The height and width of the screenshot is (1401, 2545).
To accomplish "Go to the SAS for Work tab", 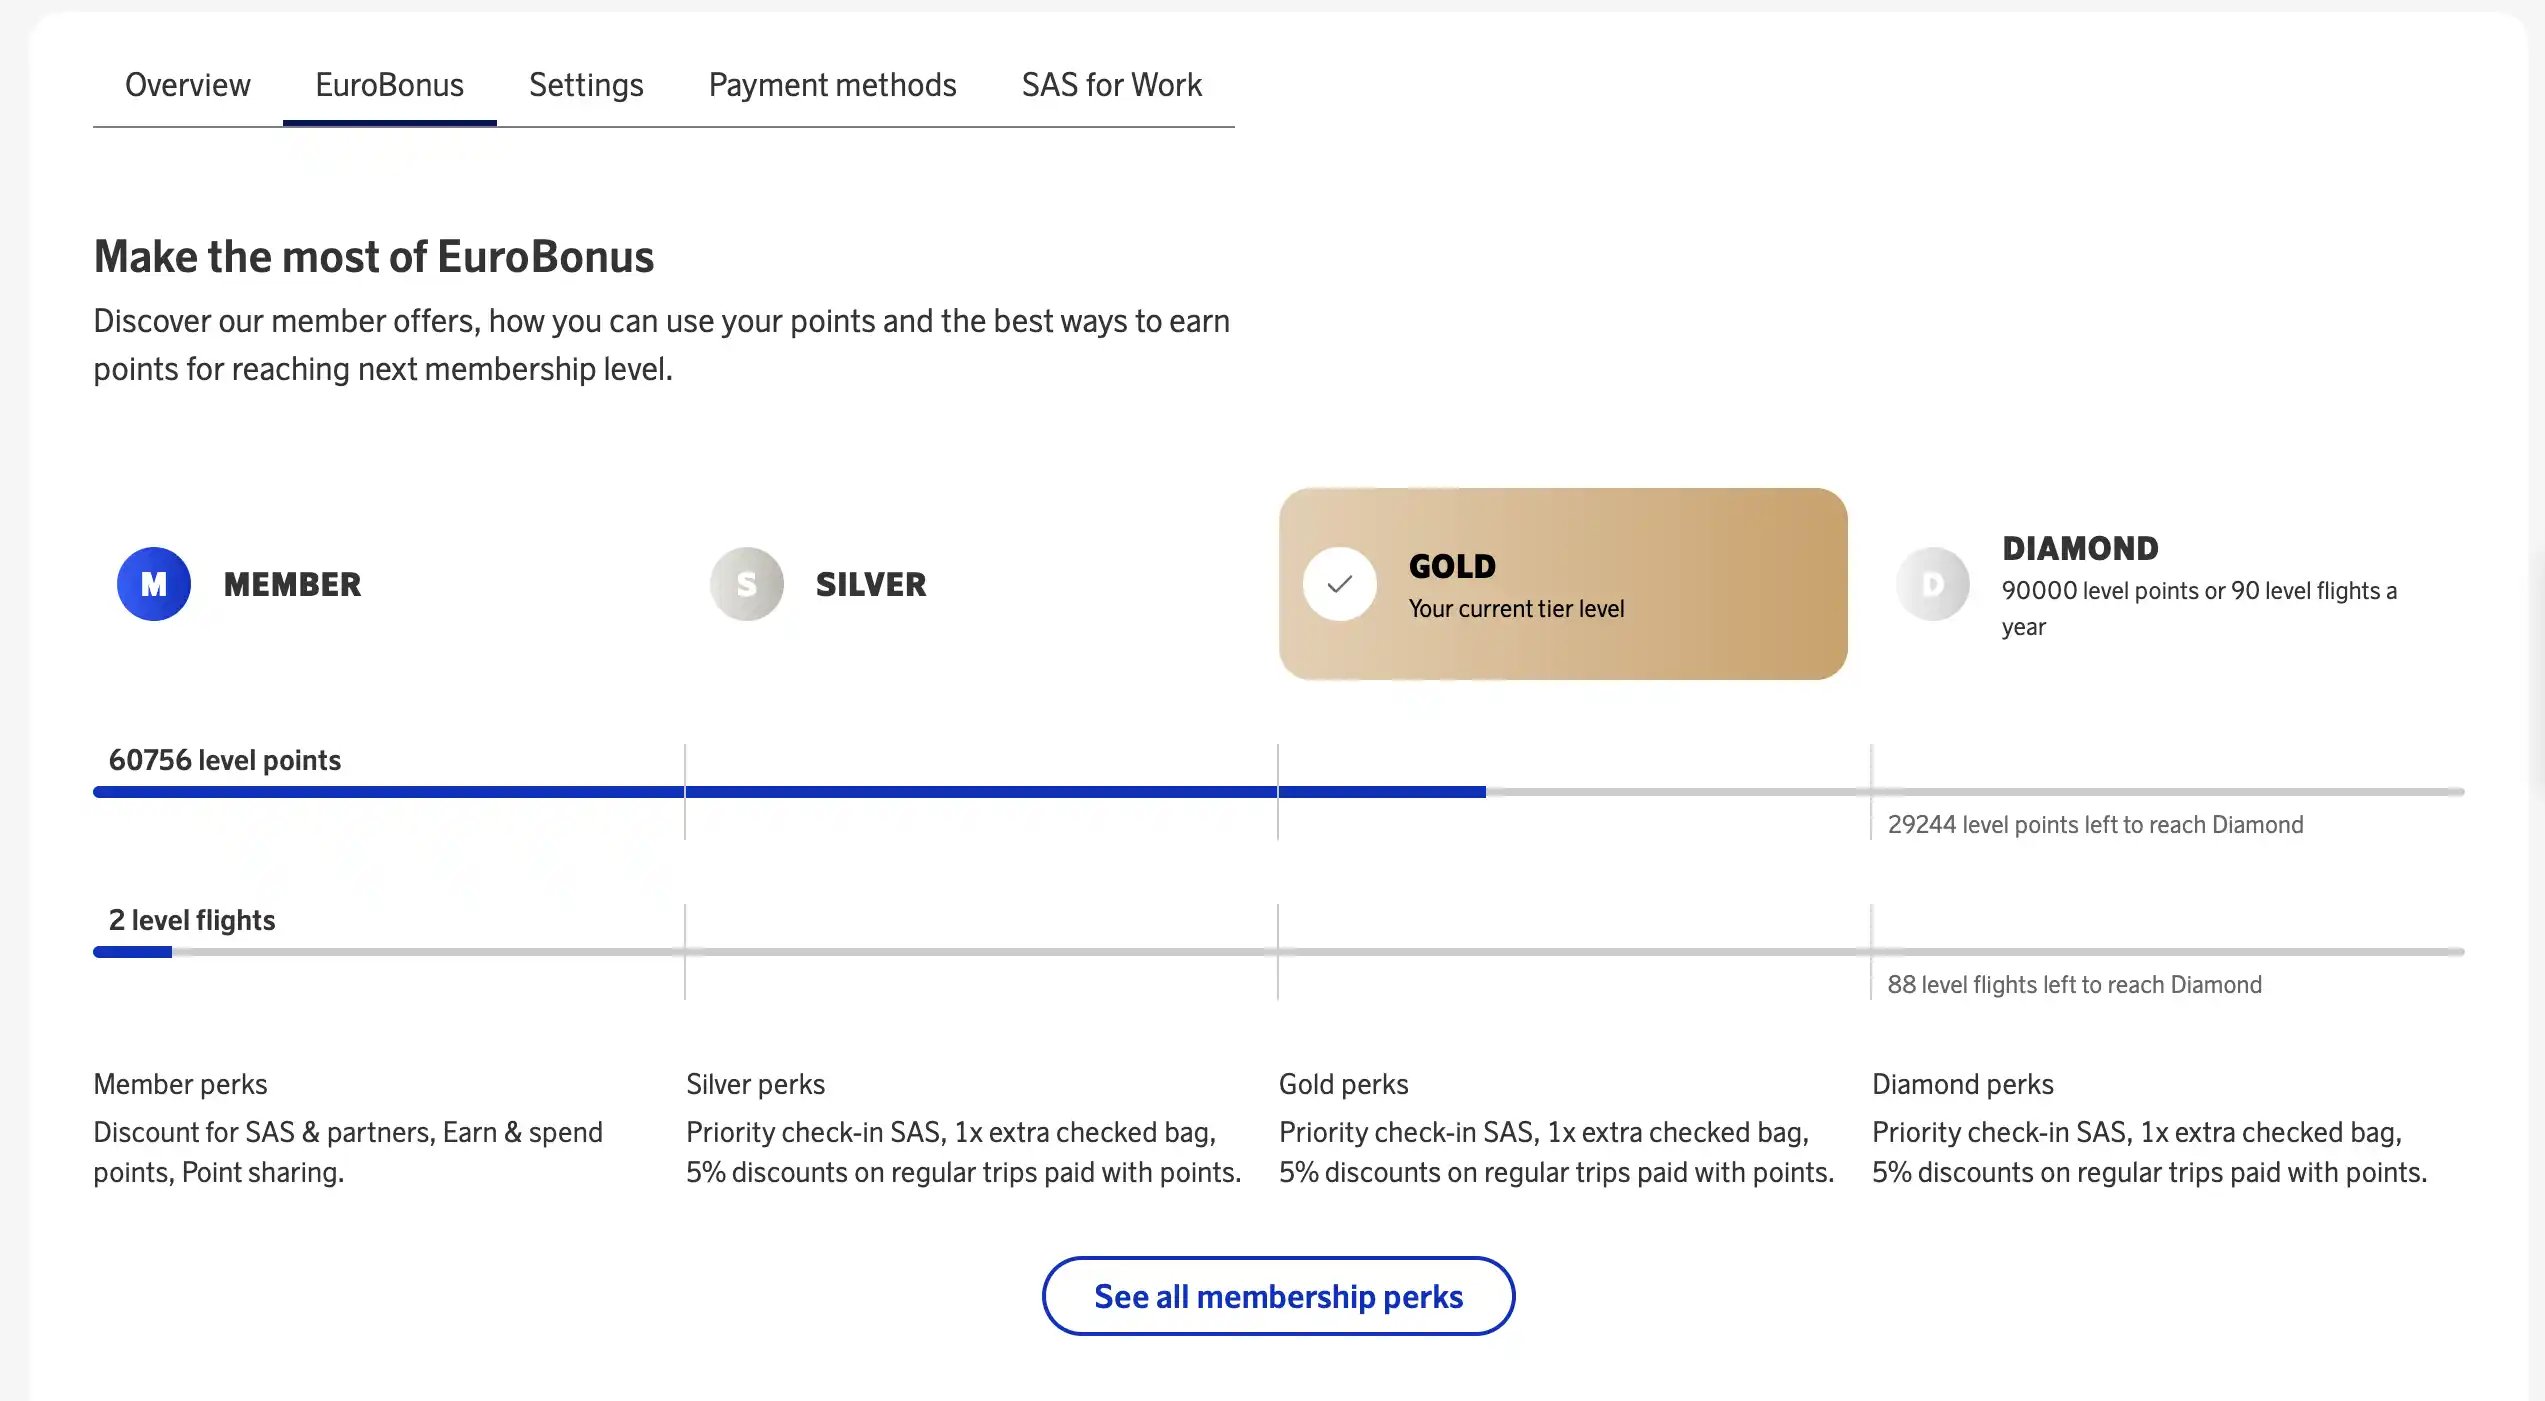I will 1111,85.
